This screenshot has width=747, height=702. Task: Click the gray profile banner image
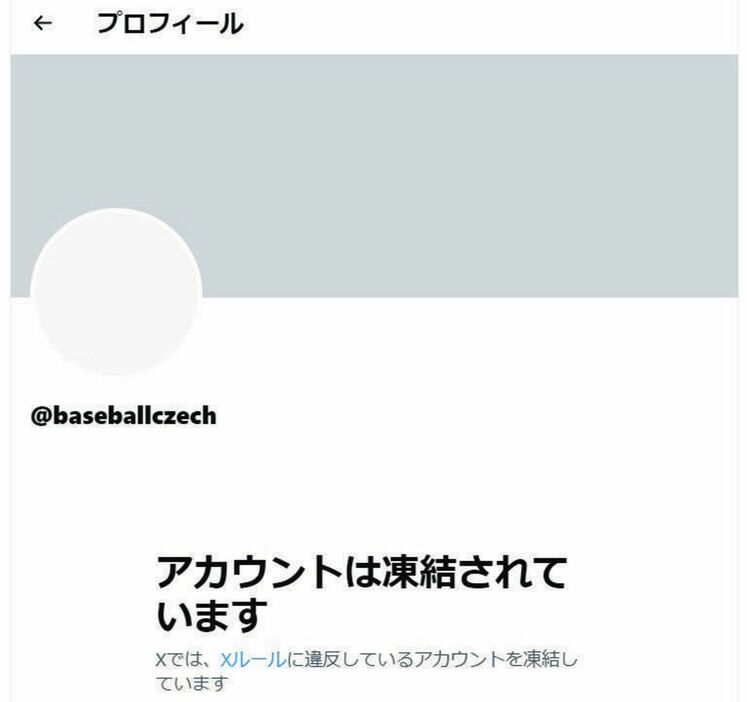(374, 176)
